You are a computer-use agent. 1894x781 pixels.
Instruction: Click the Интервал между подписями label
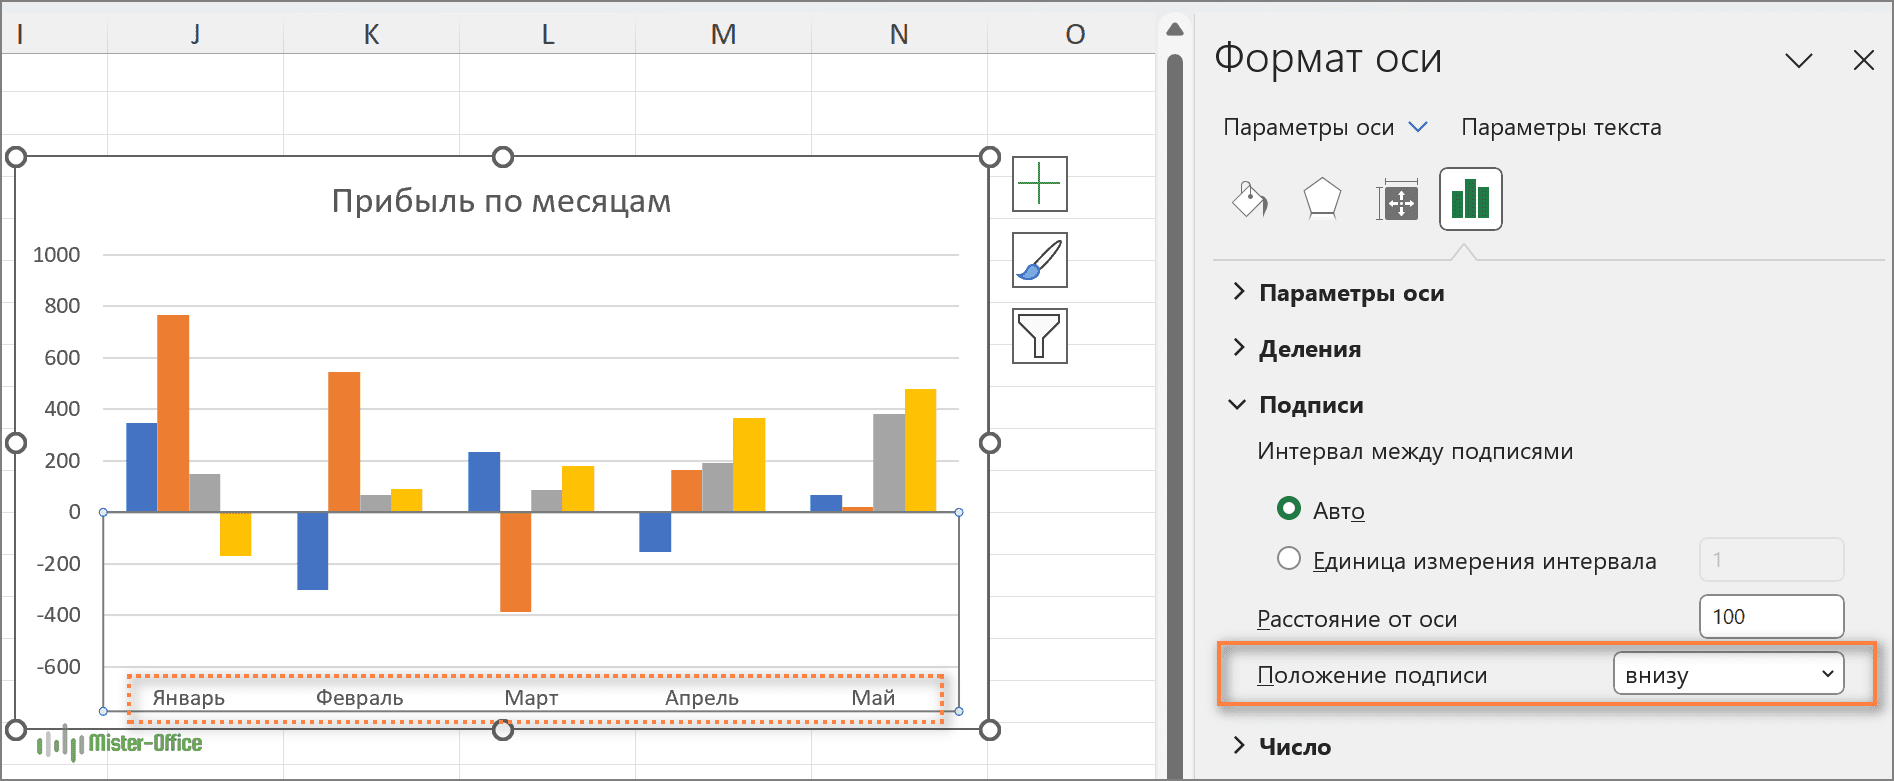click(x=1415, y=452)
